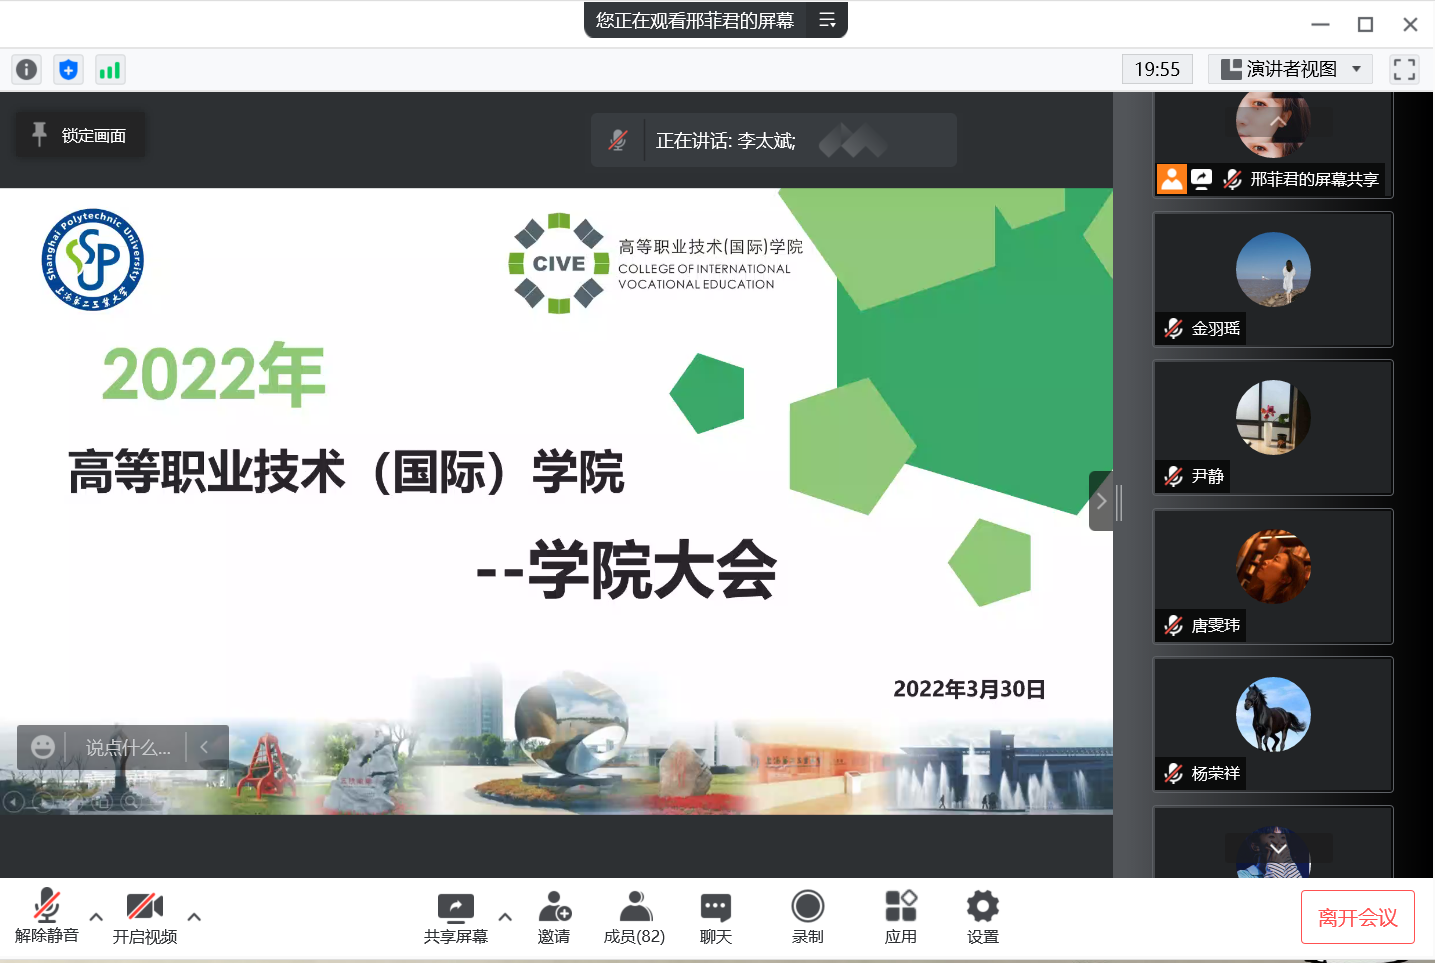
Task: Select 尹静 participant tile
Action: [1273, 427]
